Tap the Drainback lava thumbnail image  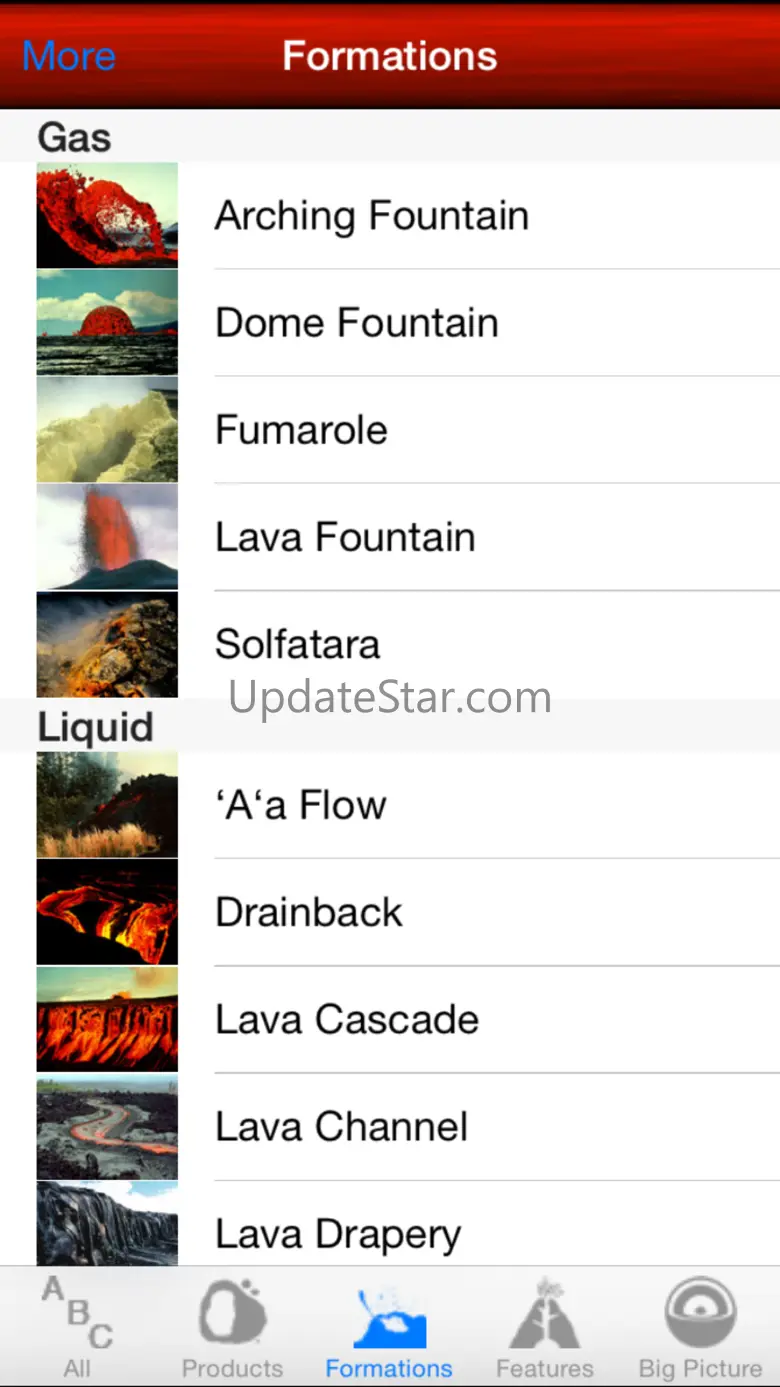click(x=107, y=912)
